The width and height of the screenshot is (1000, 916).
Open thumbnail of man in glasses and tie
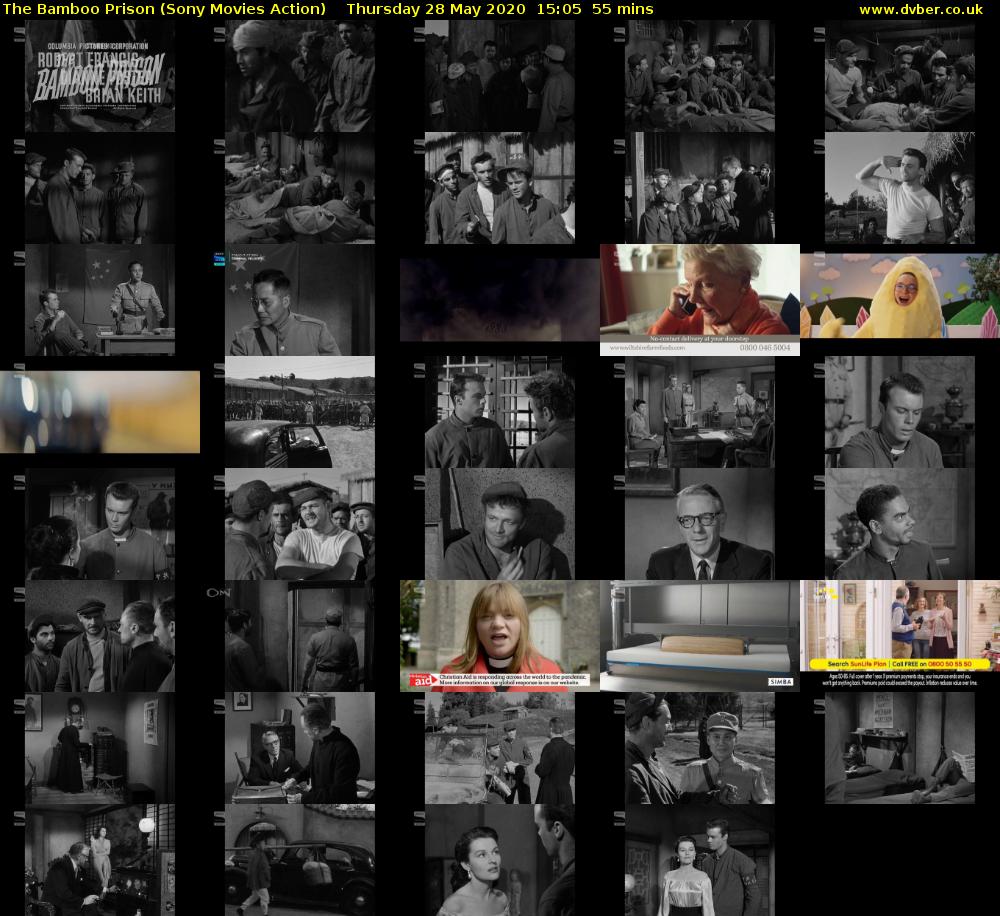coord(700,524)
